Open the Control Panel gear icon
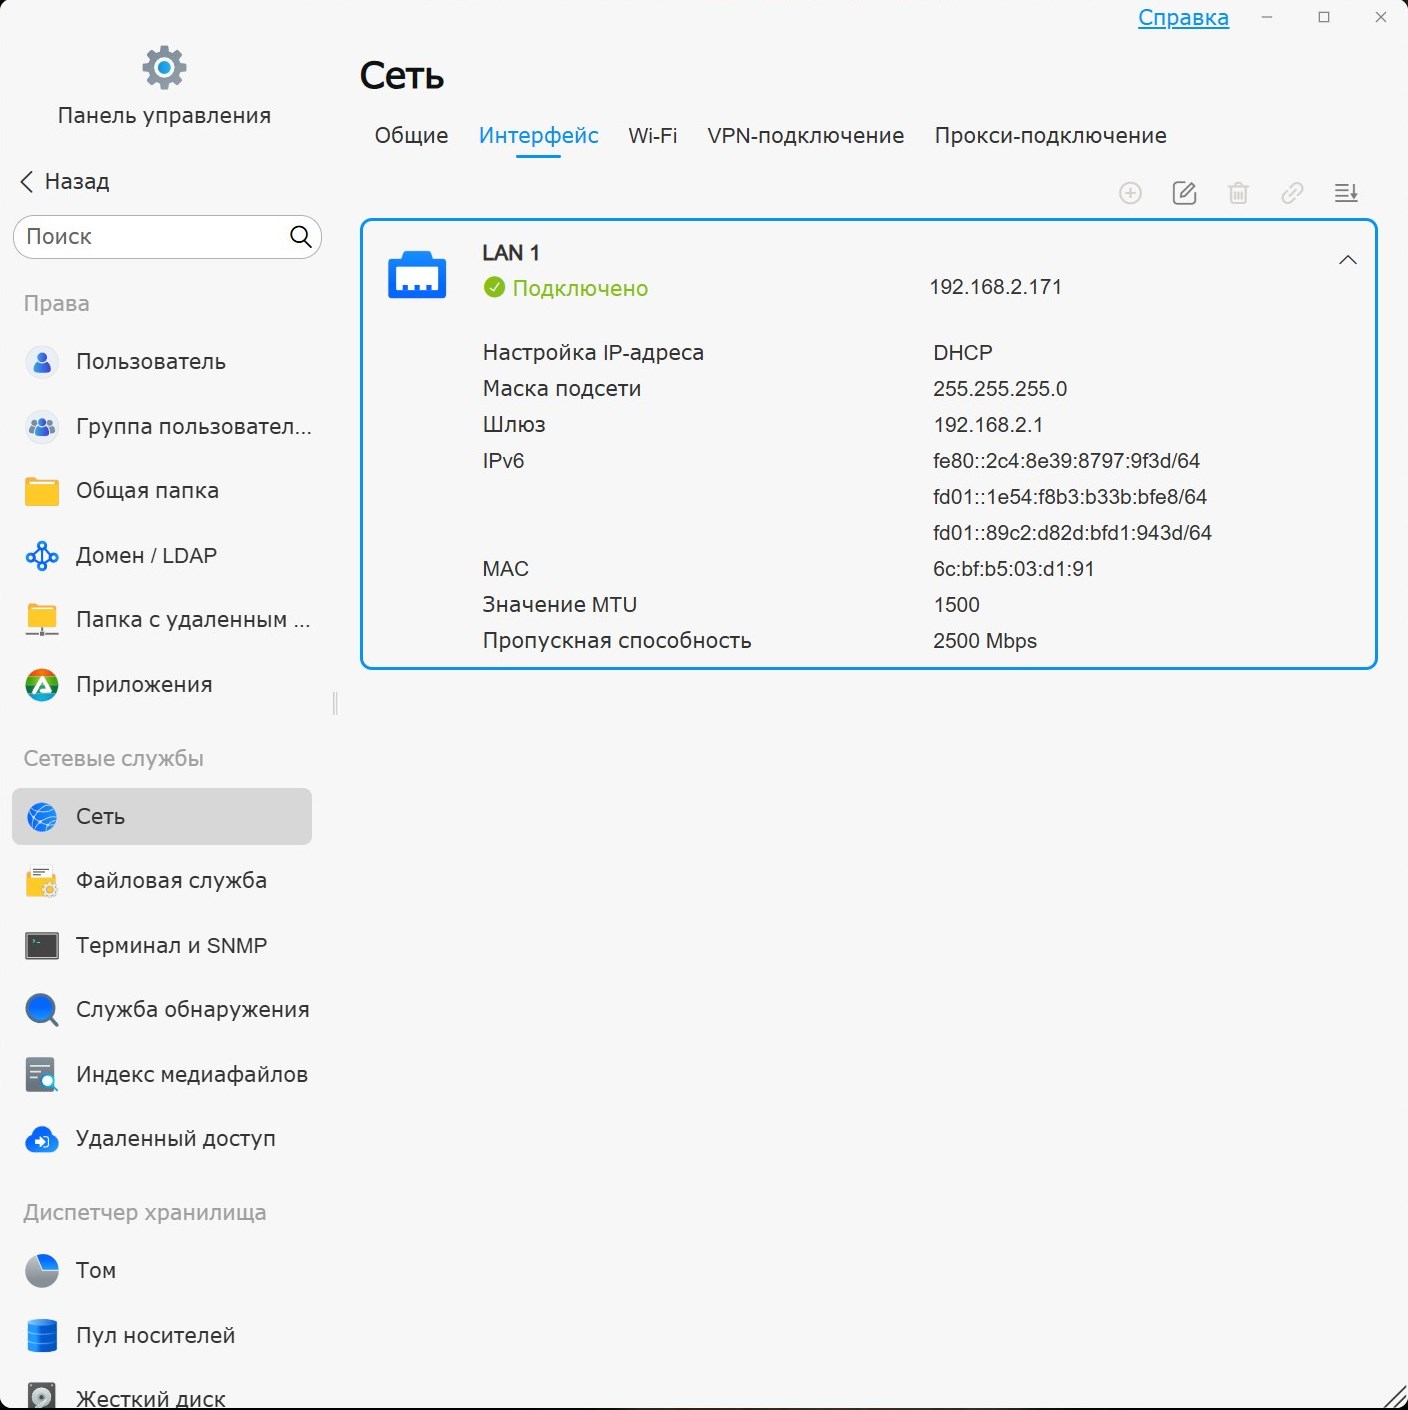Image resolution: width=1408 pixels, height=1410 pixels. click(x=164, y=68)
